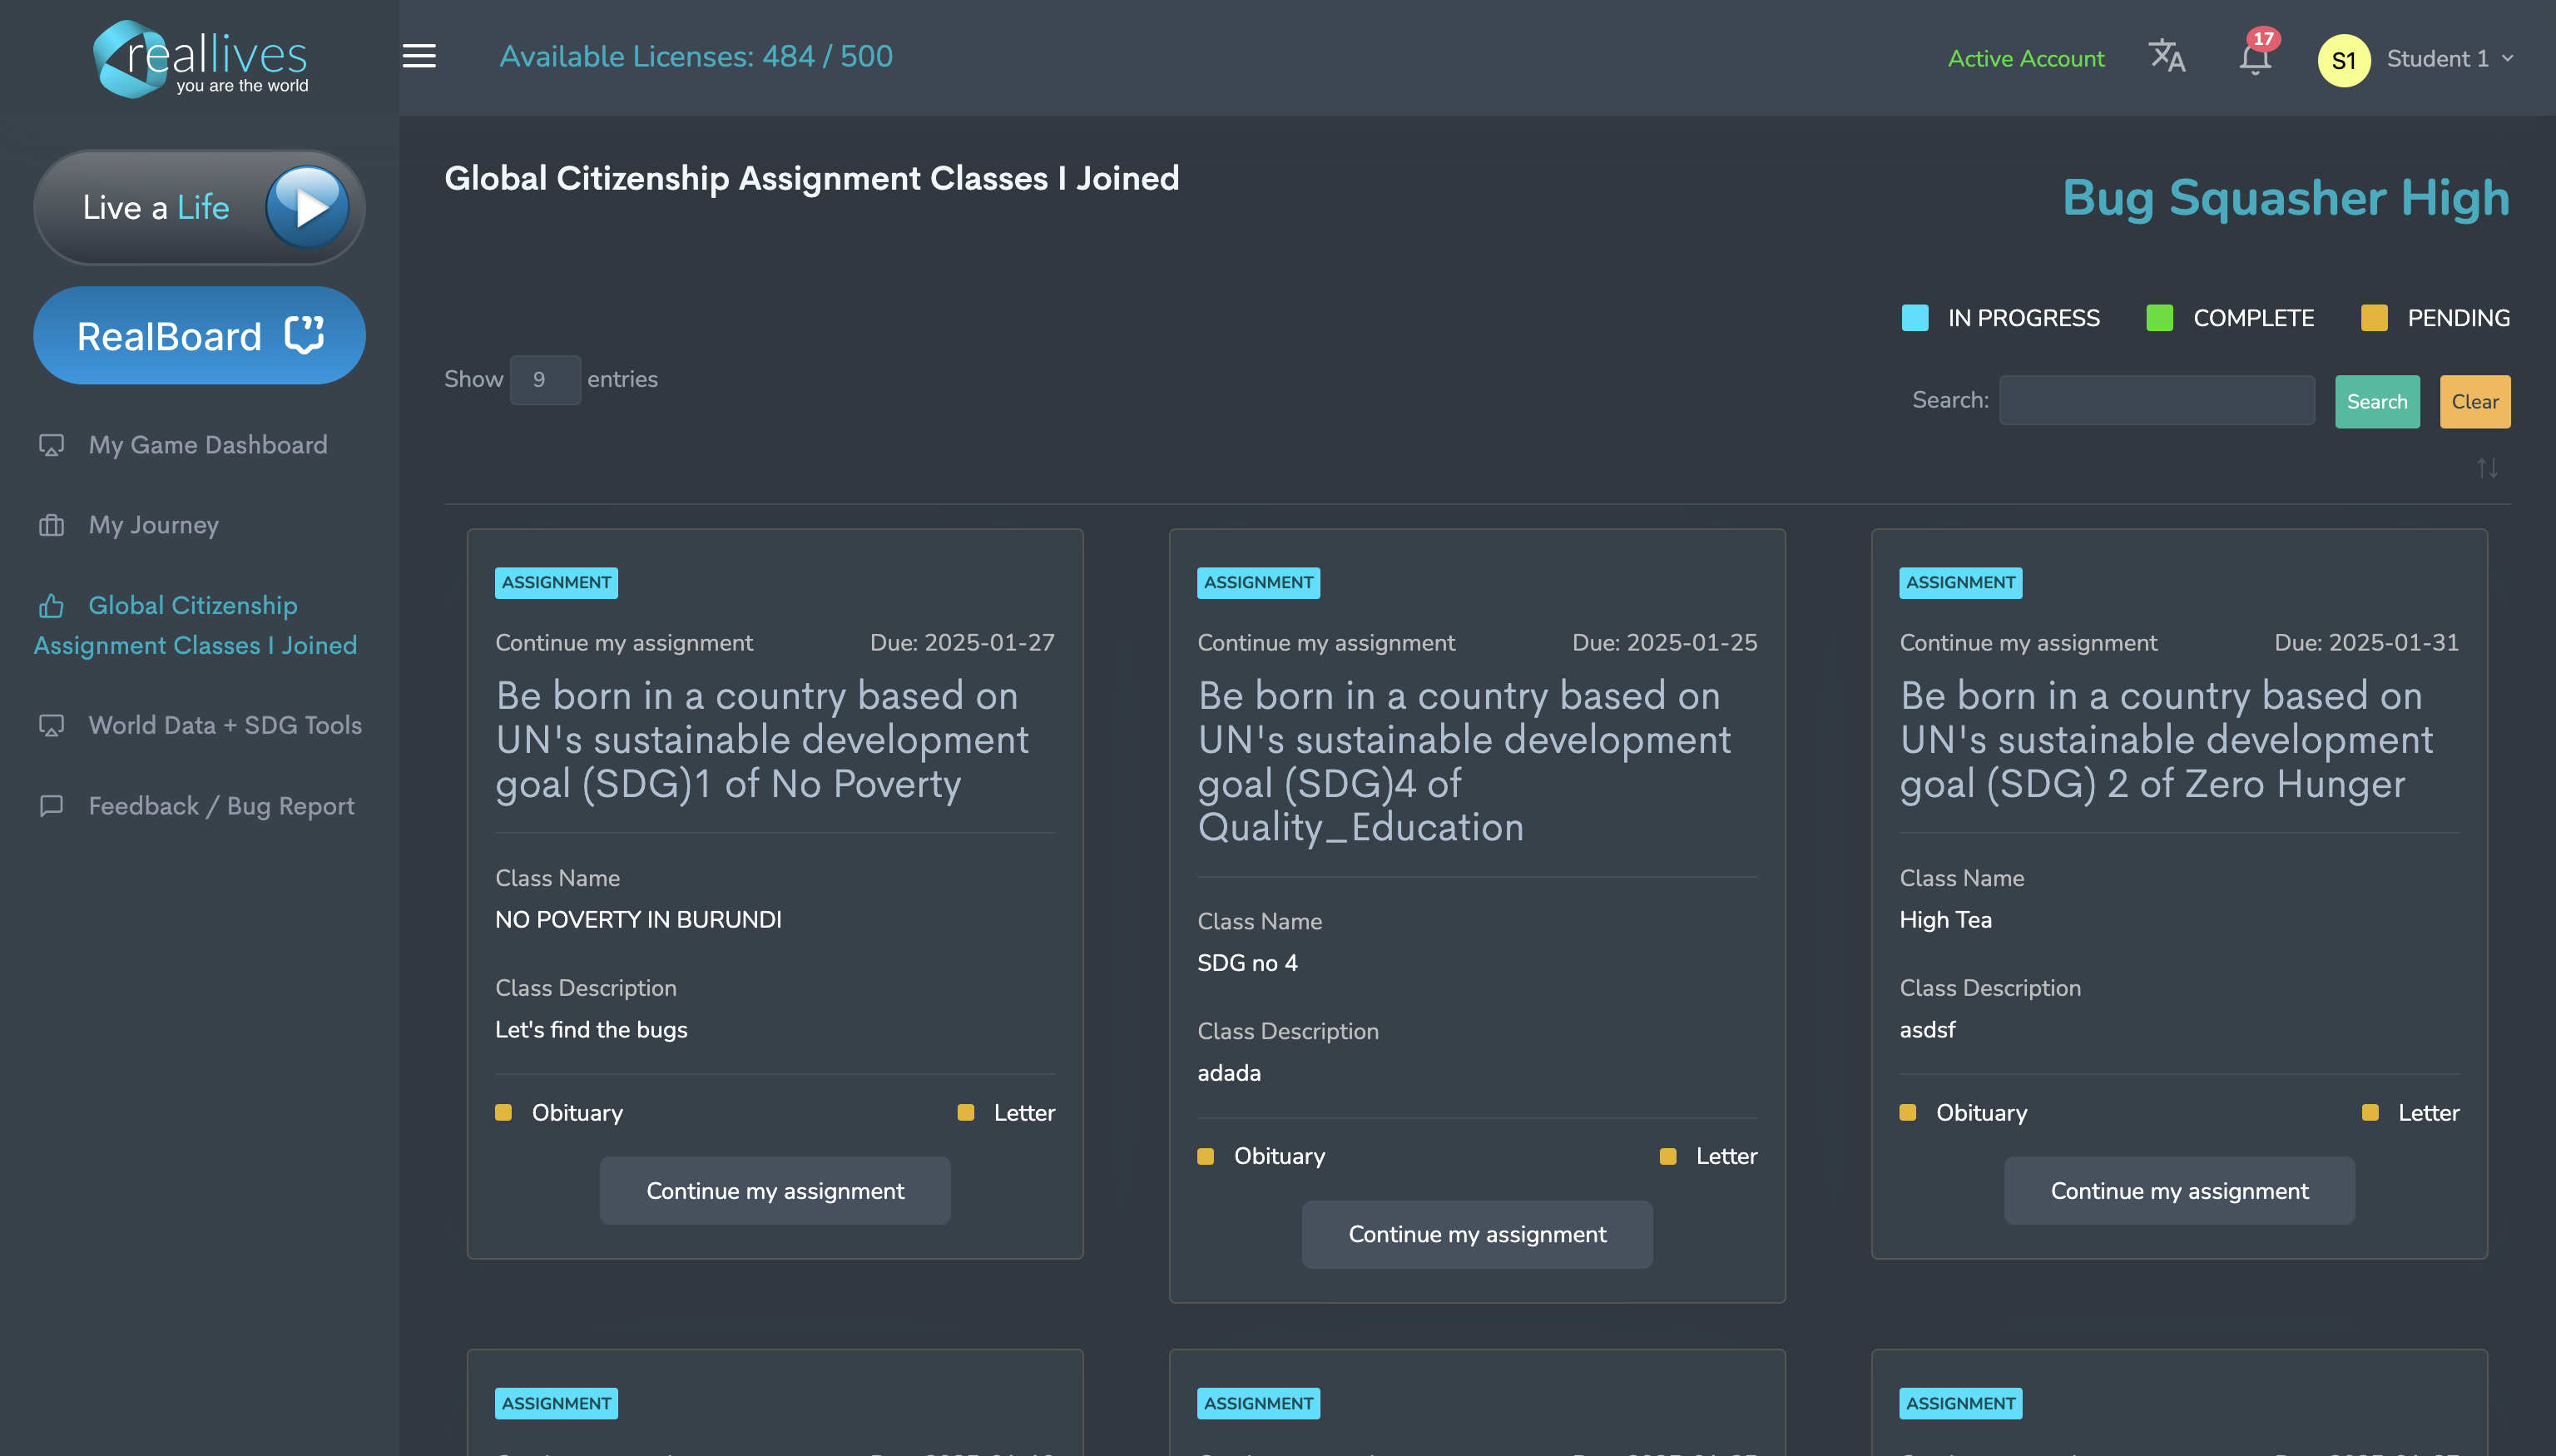Click the reallives logo
2556x1456 pixels.
coord(201,59)
